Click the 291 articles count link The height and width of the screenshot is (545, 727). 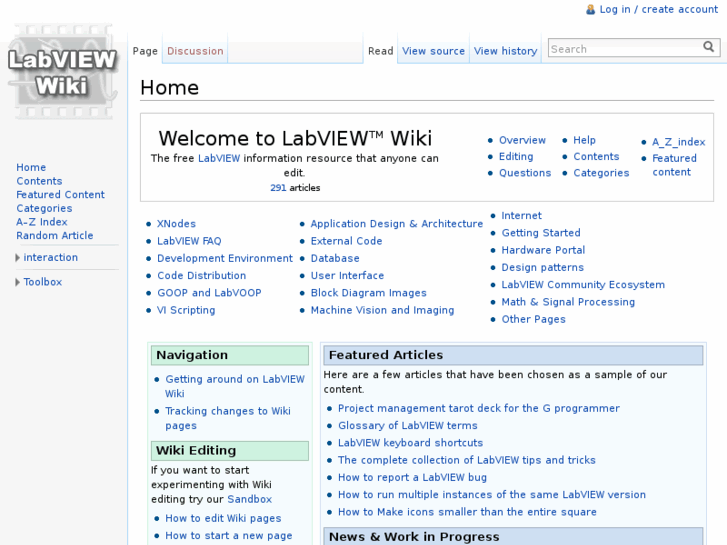[278, 188]
